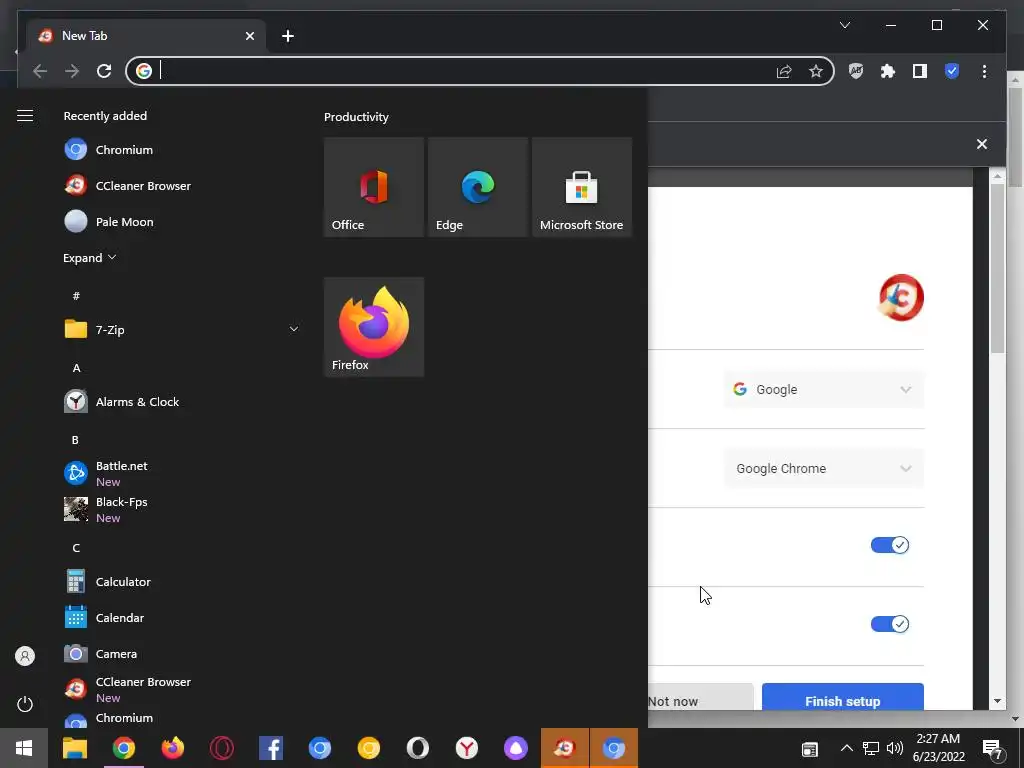Jump to letter B section header
1024x768 pixels.
75,440
